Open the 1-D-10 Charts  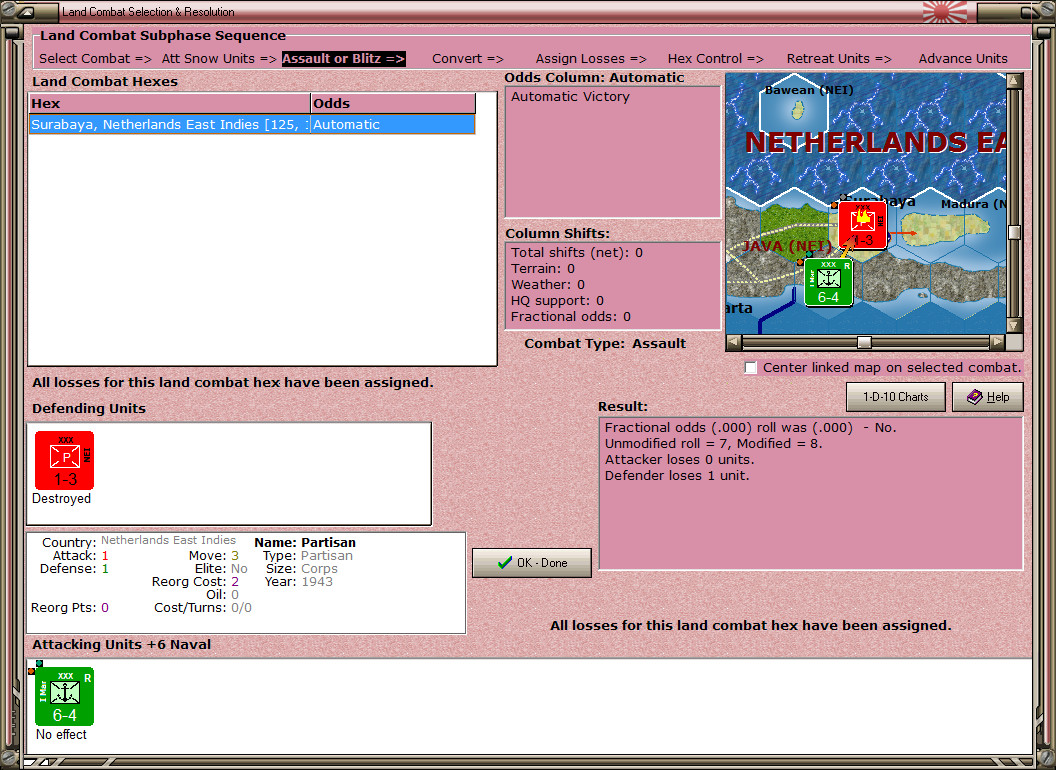[895, 397]
